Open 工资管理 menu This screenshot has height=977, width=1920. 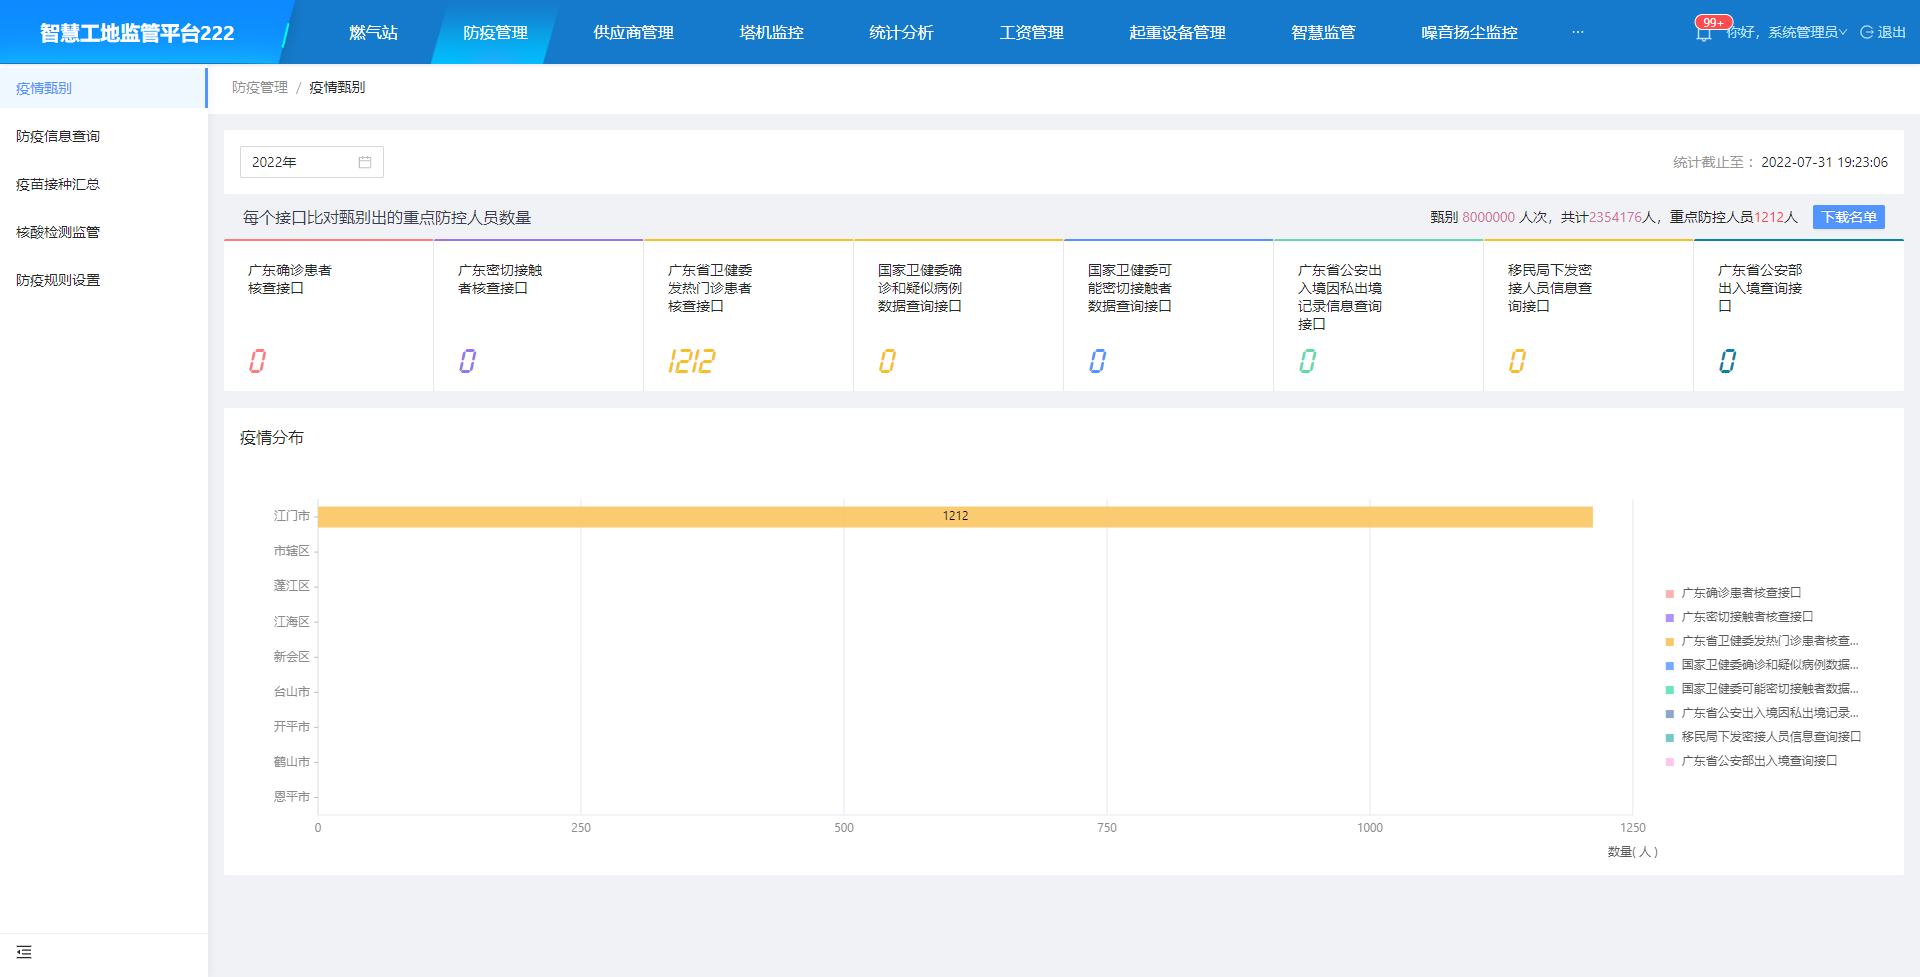pos(1031,32)
